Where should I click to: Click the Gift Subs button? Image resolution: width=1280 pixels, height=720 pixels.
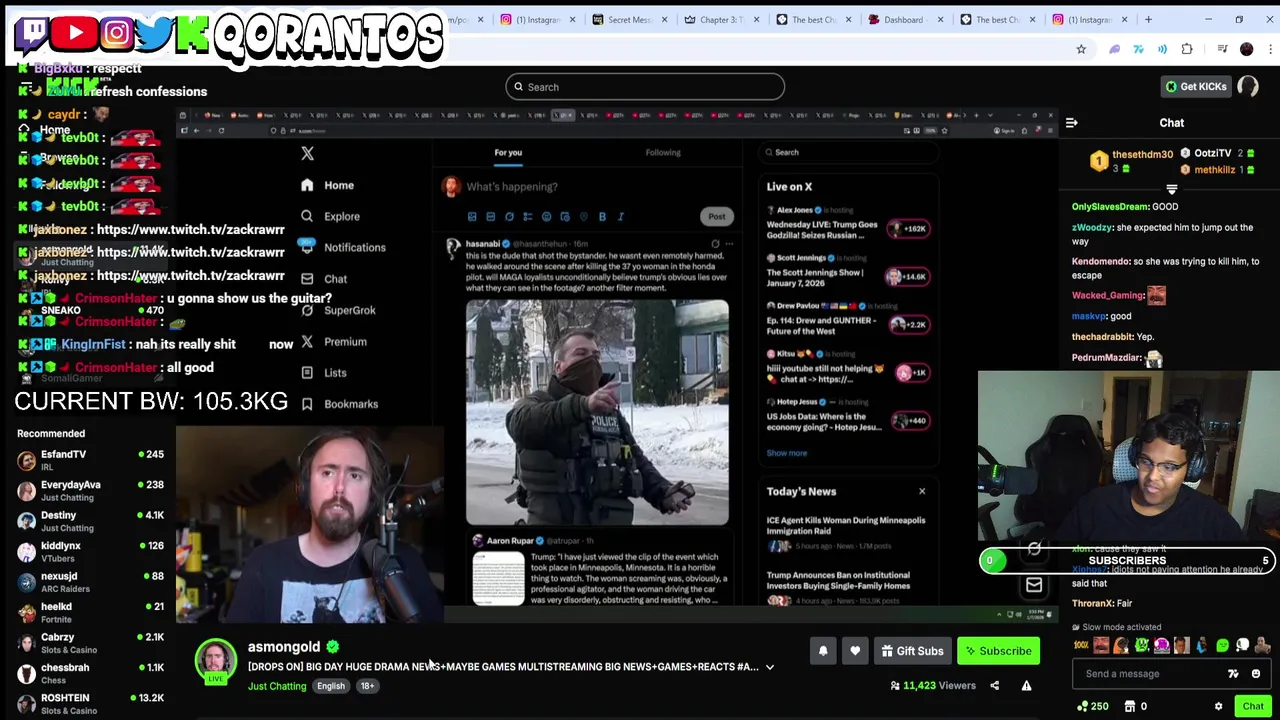[911, 651]
